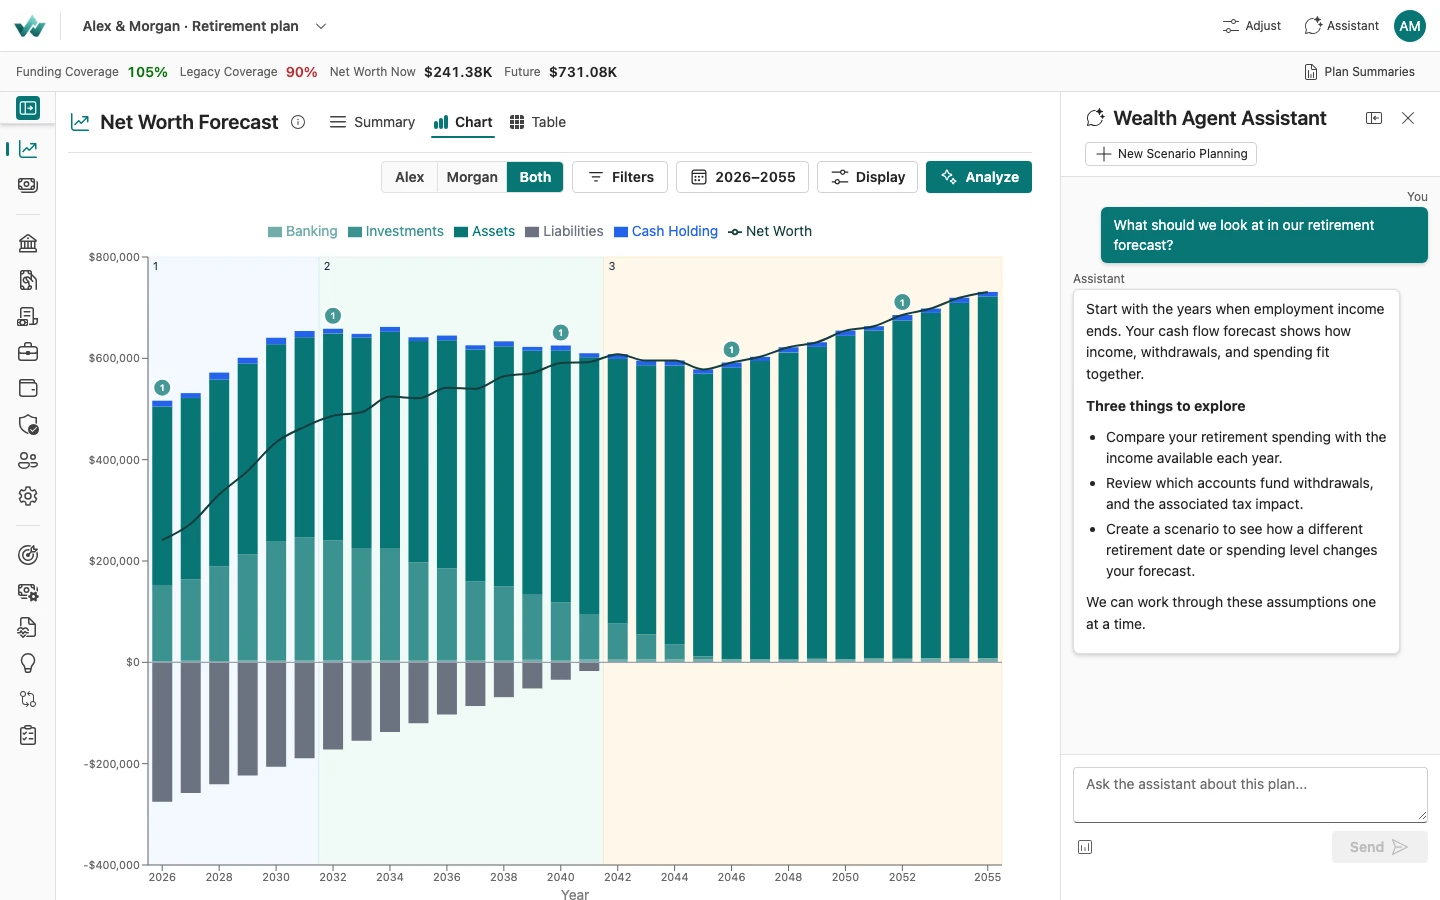Open the net worth chart sidebar icon

(x=28, y=149)
